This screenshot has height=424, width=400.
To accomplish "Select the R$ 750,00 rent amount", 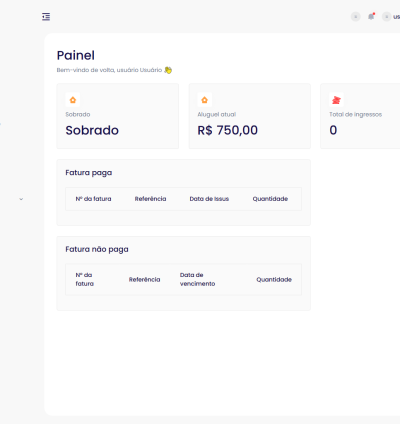I will (228, 130).
